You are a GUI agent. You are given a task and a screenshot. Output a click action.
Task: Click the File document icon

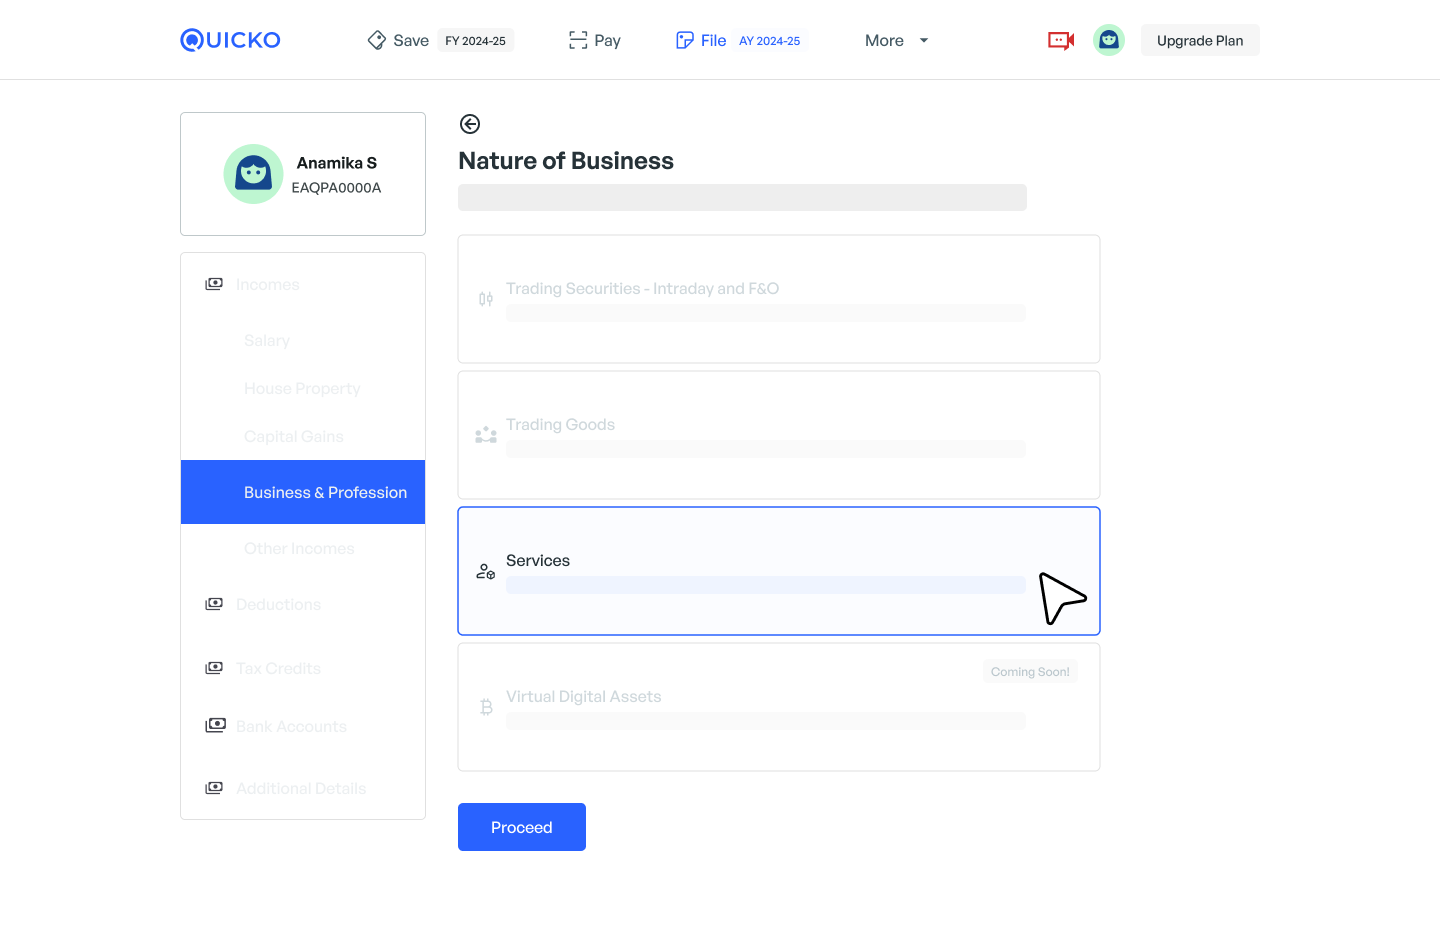(685, 40)
